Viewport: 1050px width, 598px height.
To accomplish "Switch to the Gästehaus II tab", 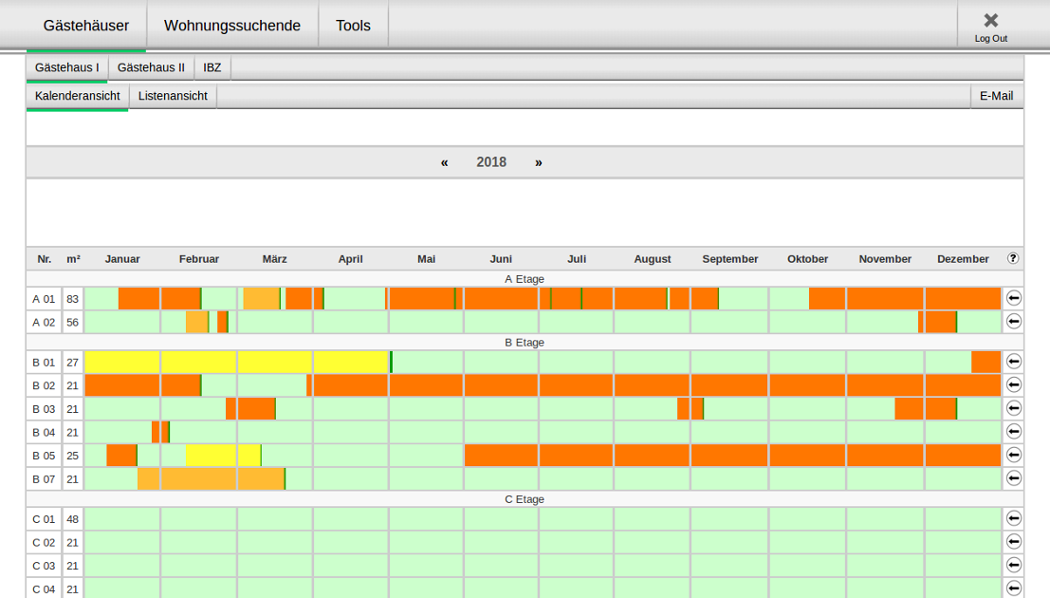I will [151, 68].
